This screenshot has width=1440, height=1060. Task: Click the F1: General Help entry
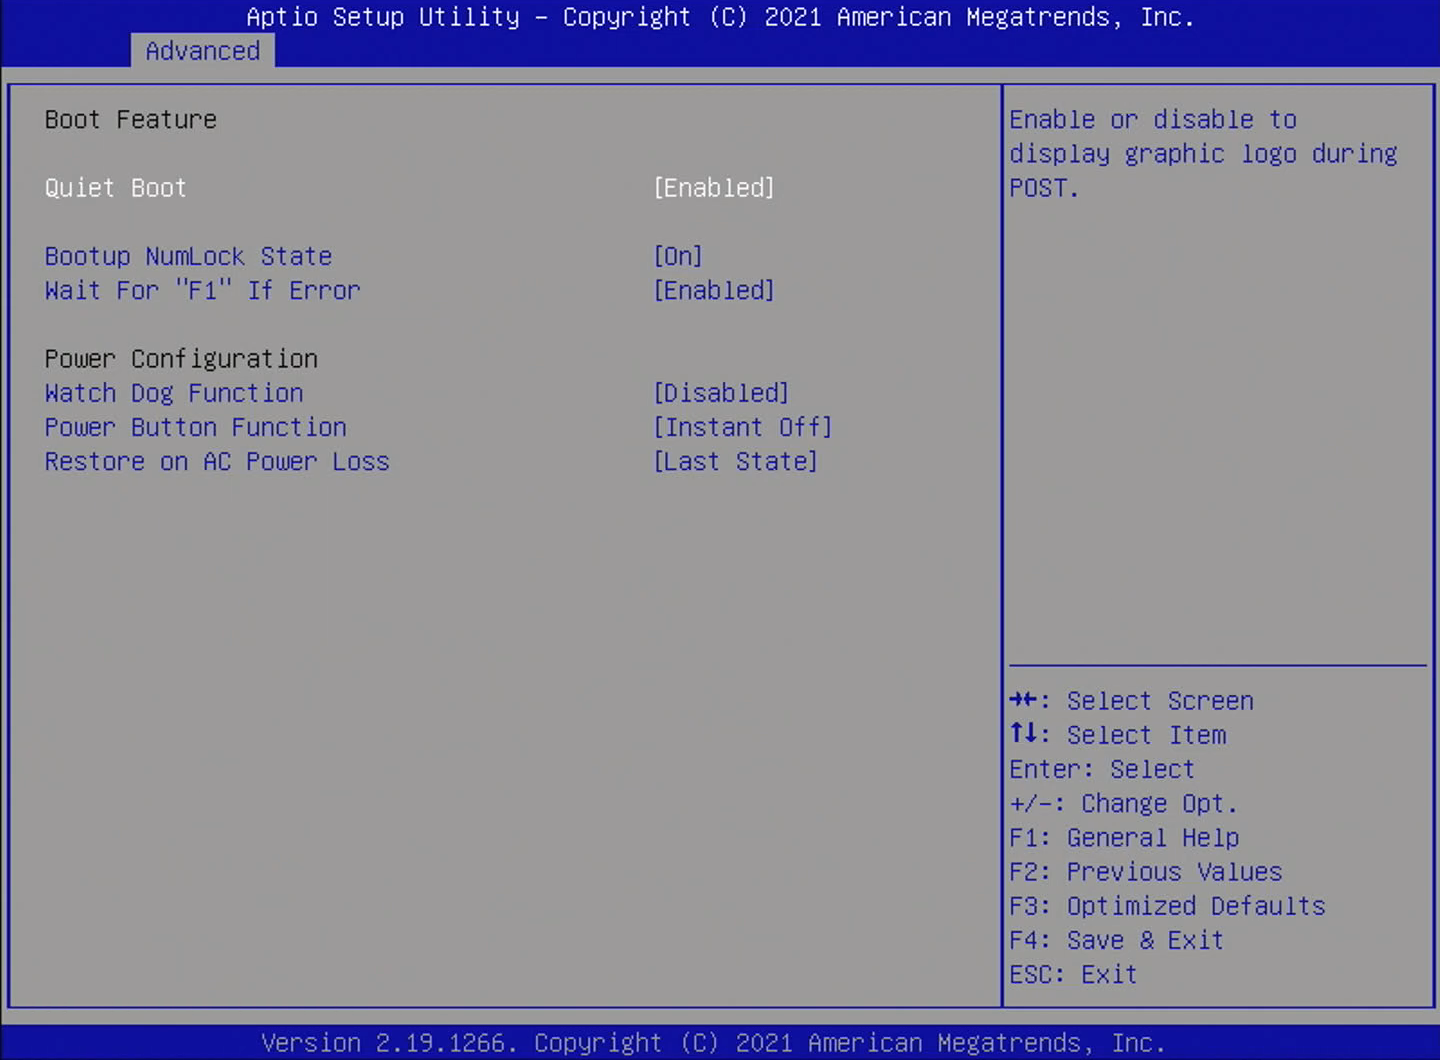(1124, 837)
